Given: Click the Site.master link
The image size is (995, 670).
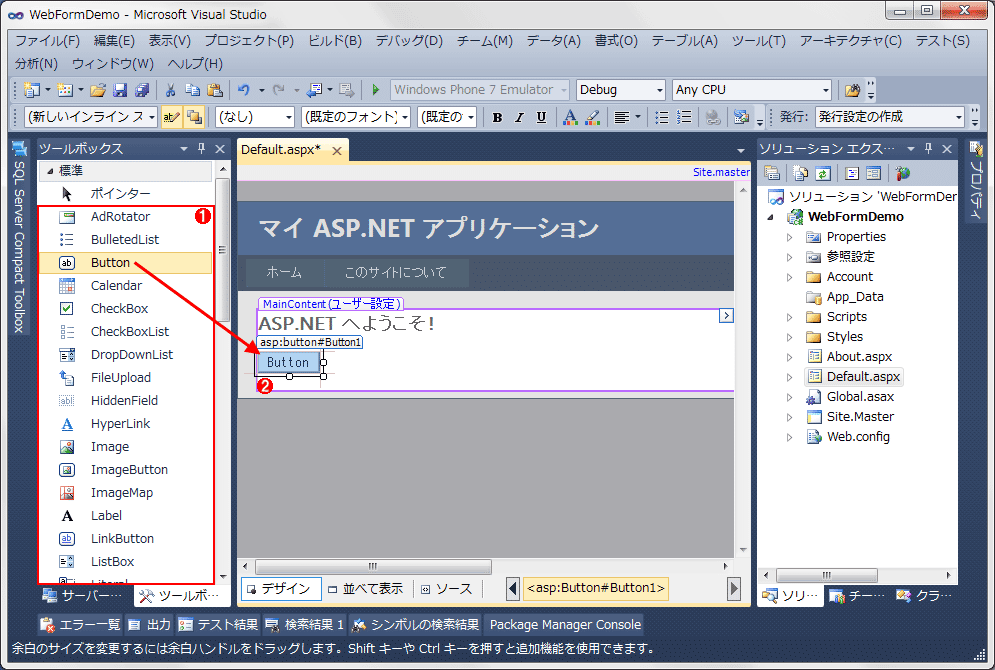Looking at the screenshot, I should pyautogui.click(x=721, y=172).
